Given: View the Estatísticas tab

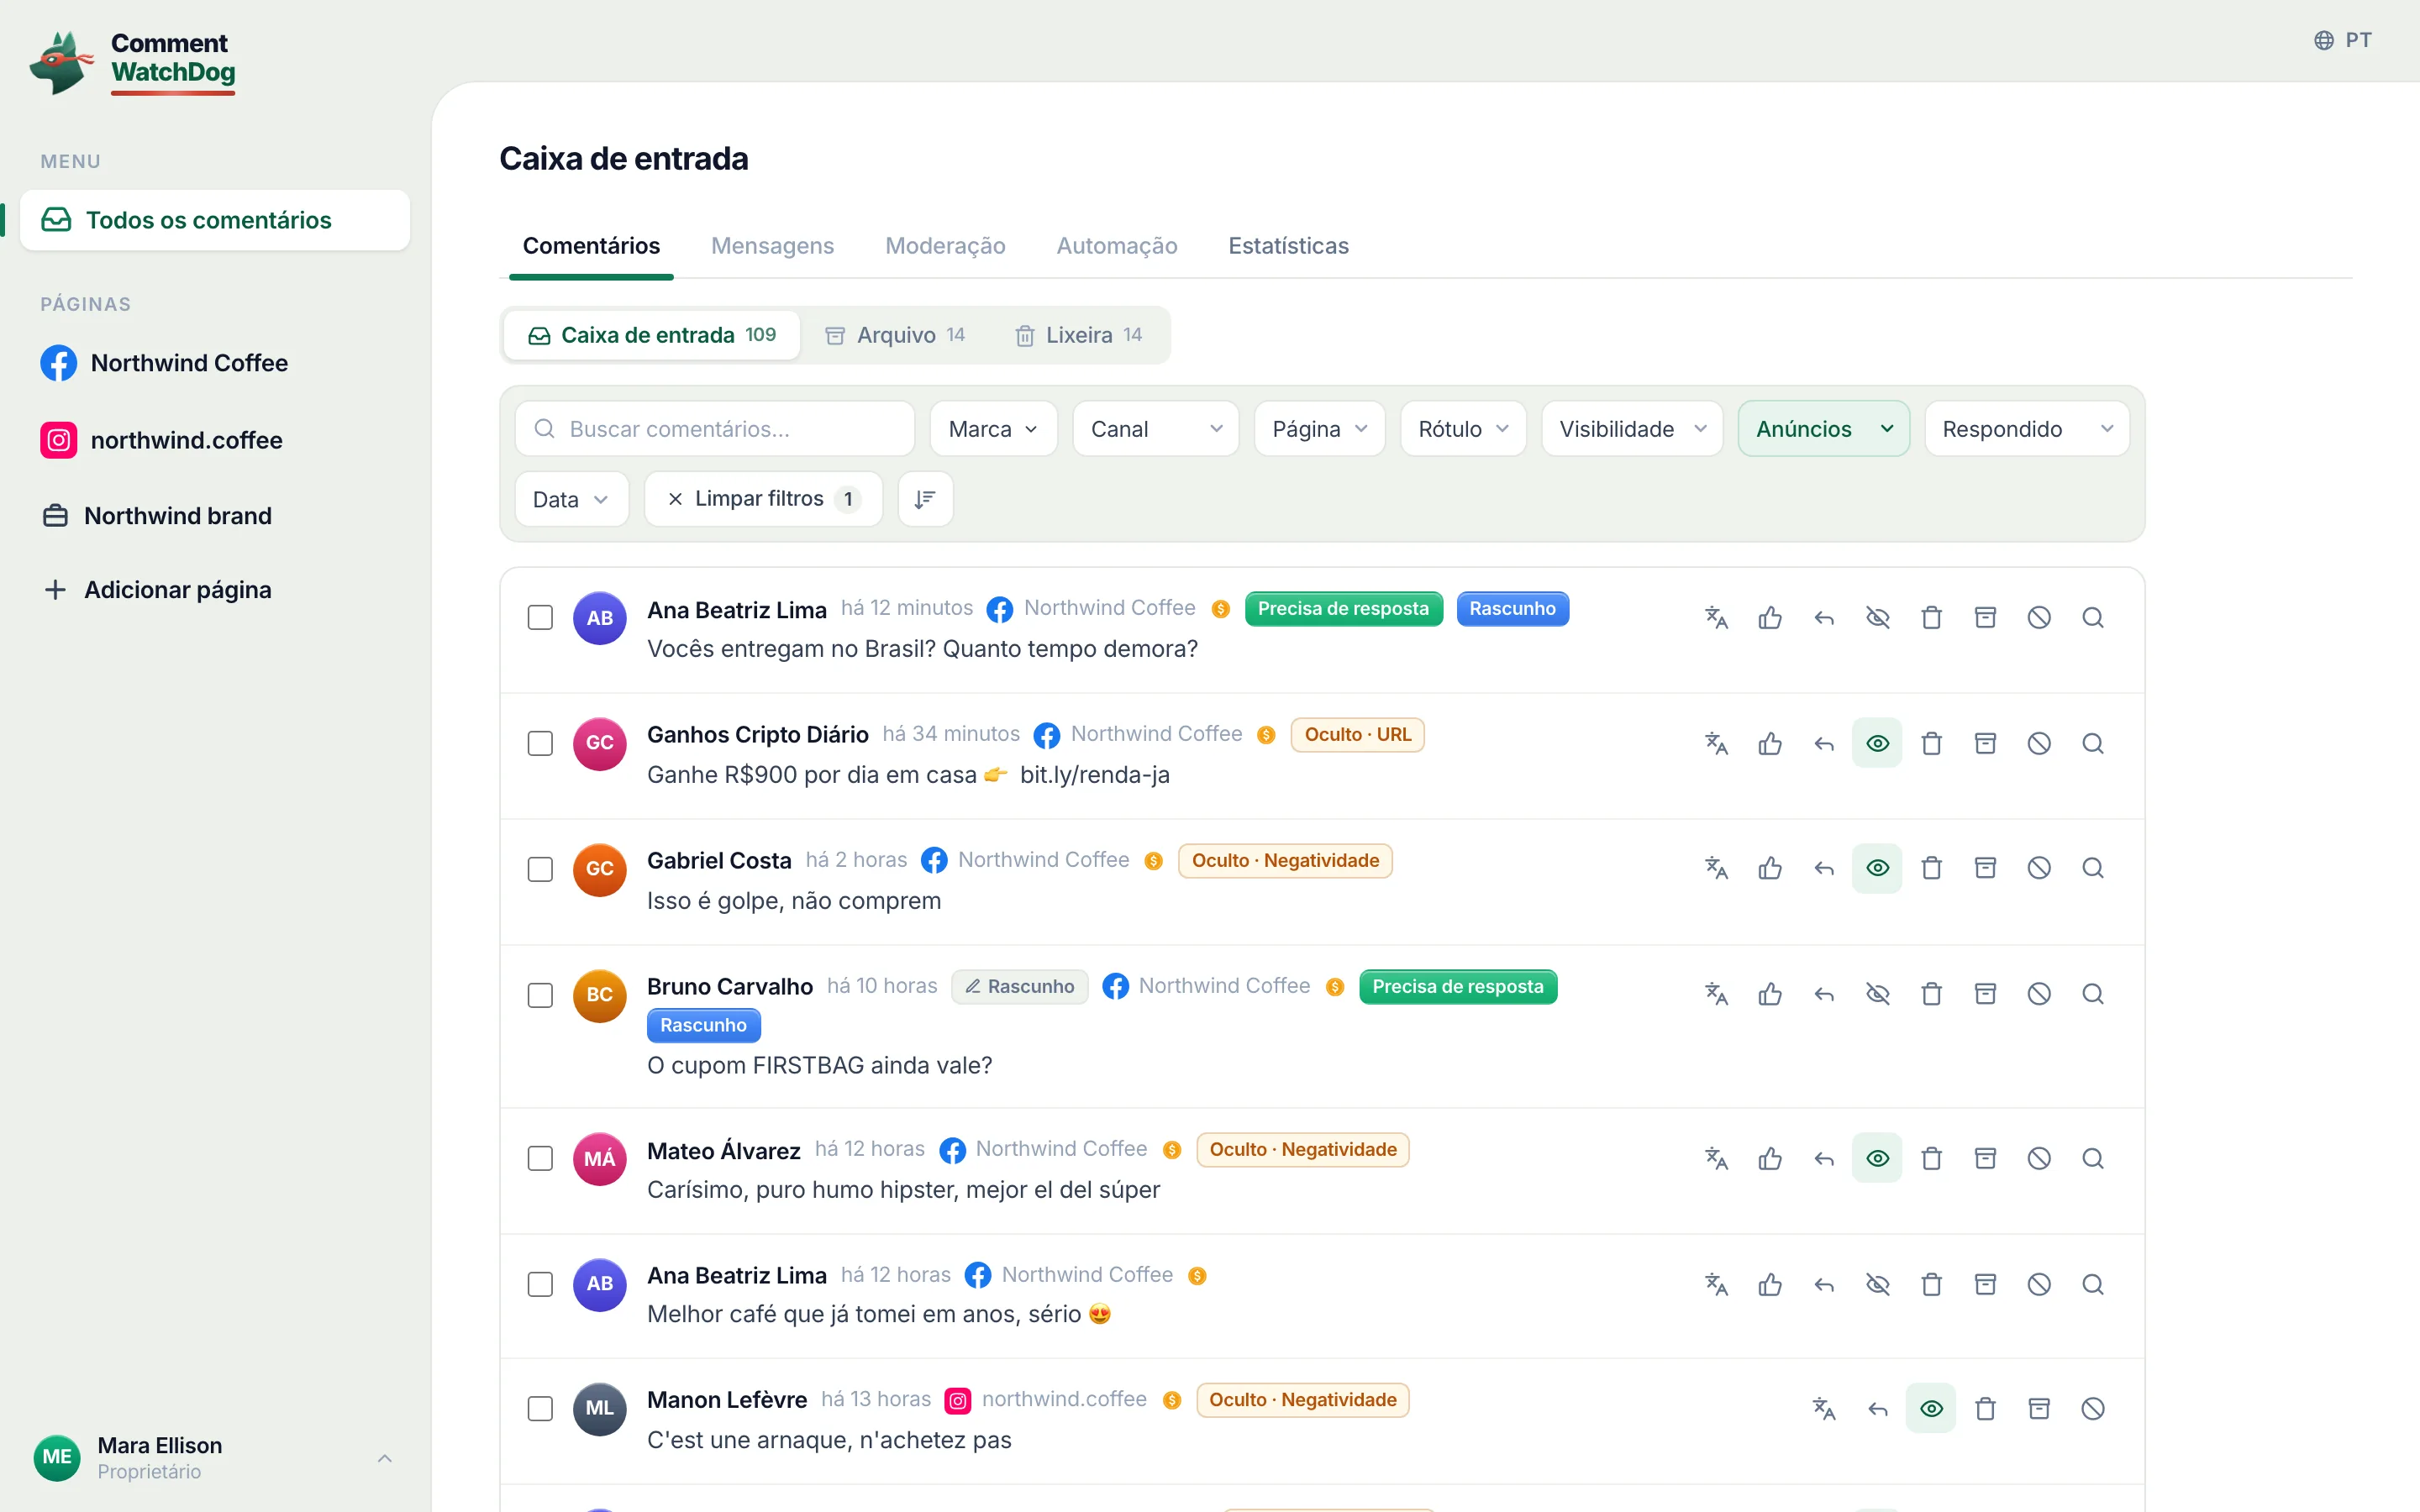Looking at the screenshot, I should [1288, 246].
